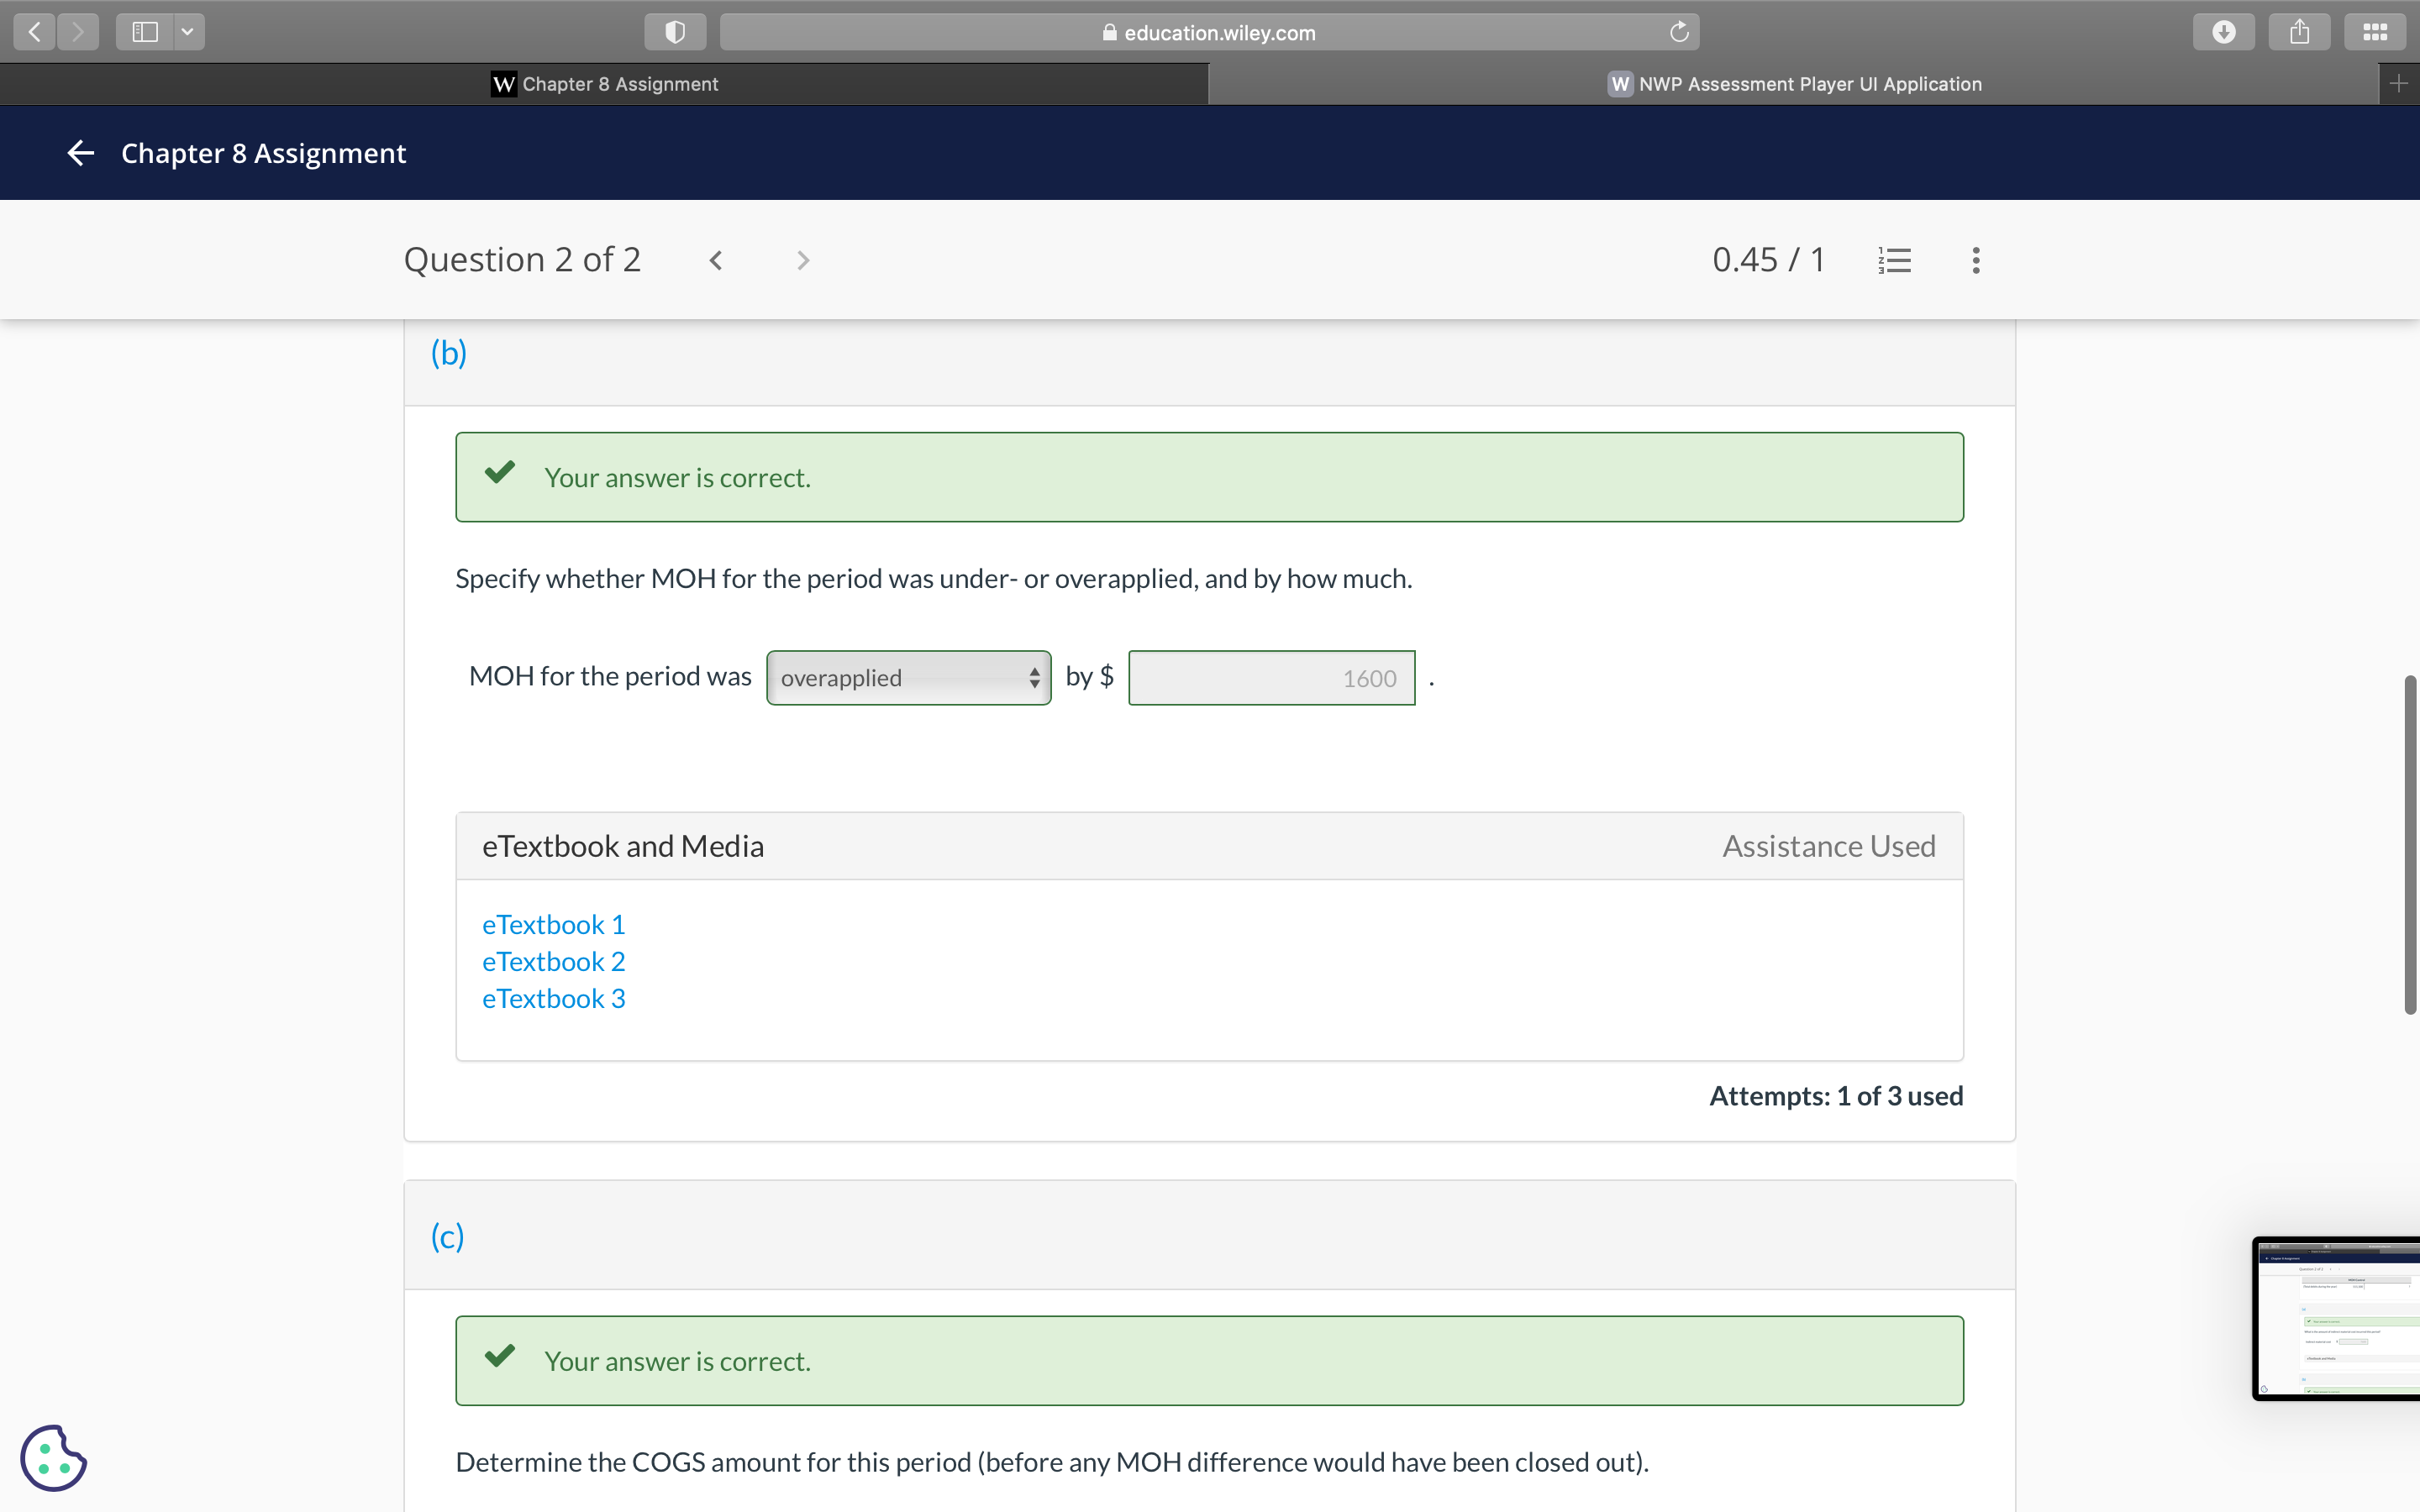Viewport: 2420px width, 1512px height.
Task: Open the question list icon near score
Action: pyautogui.click(x=1894, y=261)
